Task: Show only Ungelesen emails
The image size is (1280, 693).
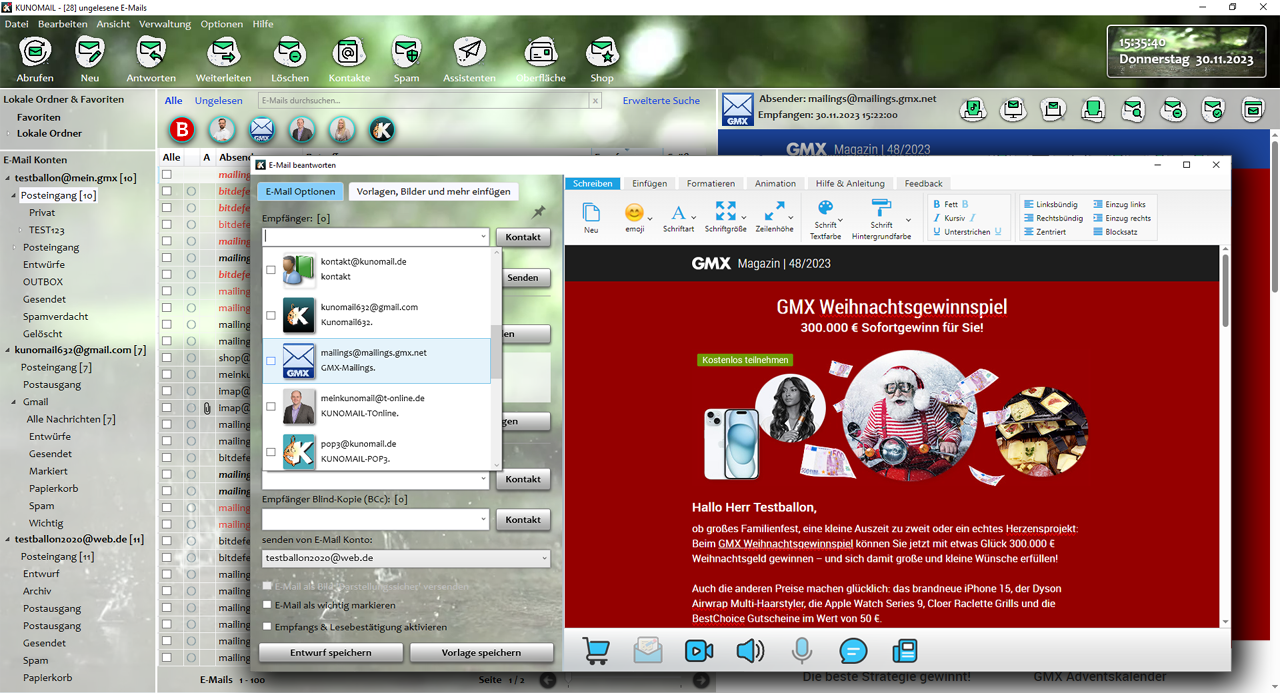Action: pos(218,101)
